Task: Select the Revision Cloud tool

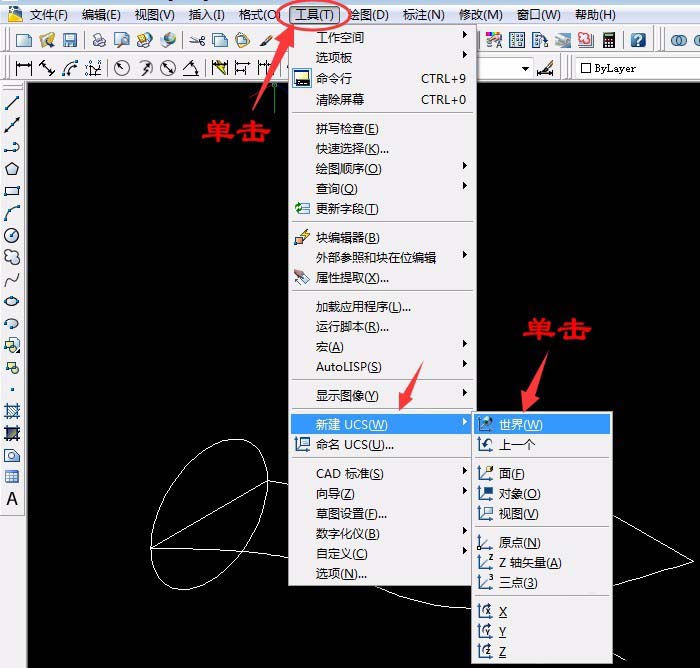Action: coord(12,257)
